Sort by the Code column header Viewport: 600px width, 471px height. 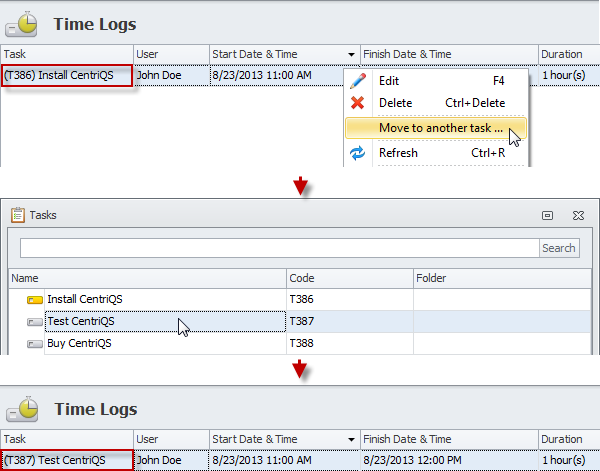pos(348,278)
